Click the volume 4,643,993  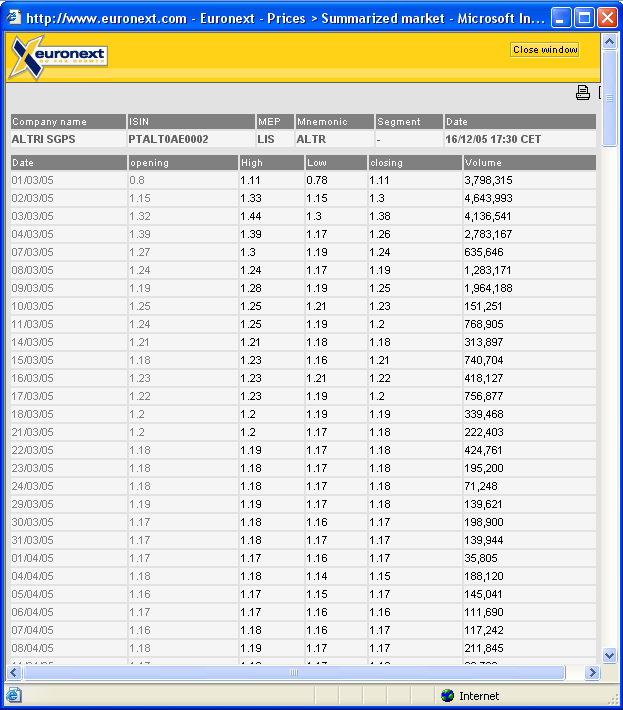489,198
